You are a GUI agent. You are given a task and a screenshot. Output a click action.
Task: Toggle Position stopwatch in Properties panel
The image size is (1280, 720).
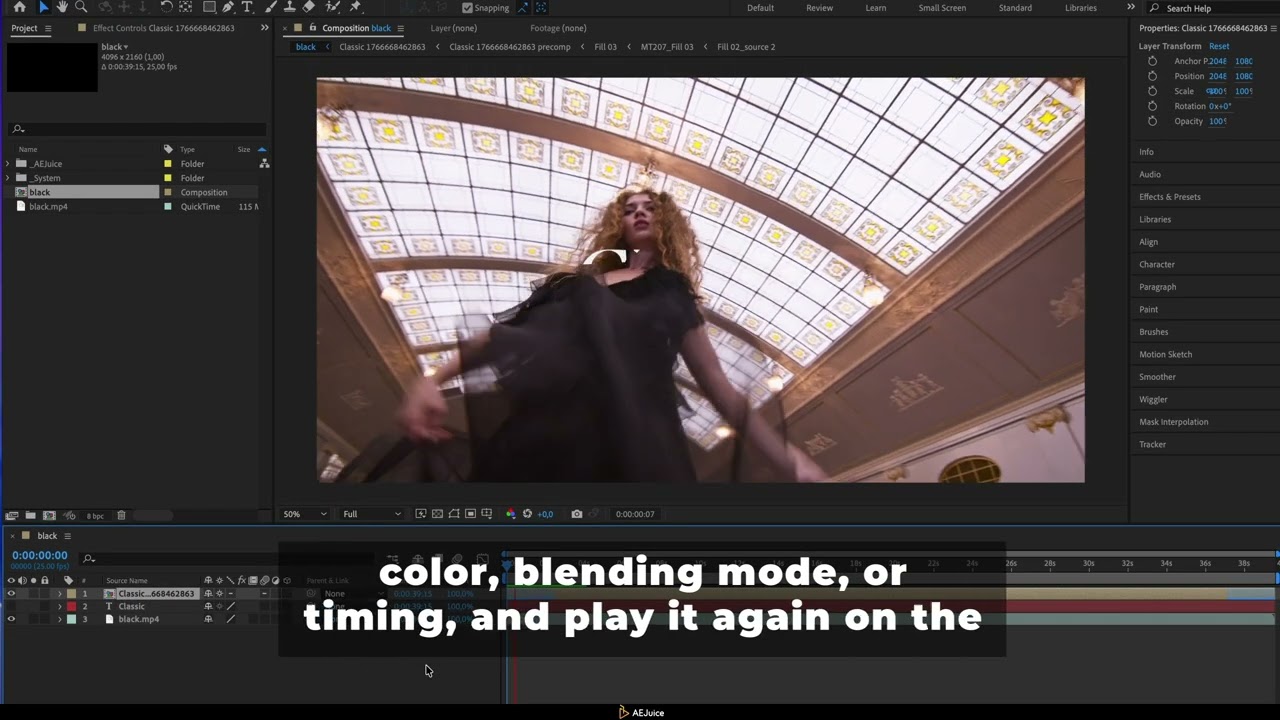pos(1152,76)
